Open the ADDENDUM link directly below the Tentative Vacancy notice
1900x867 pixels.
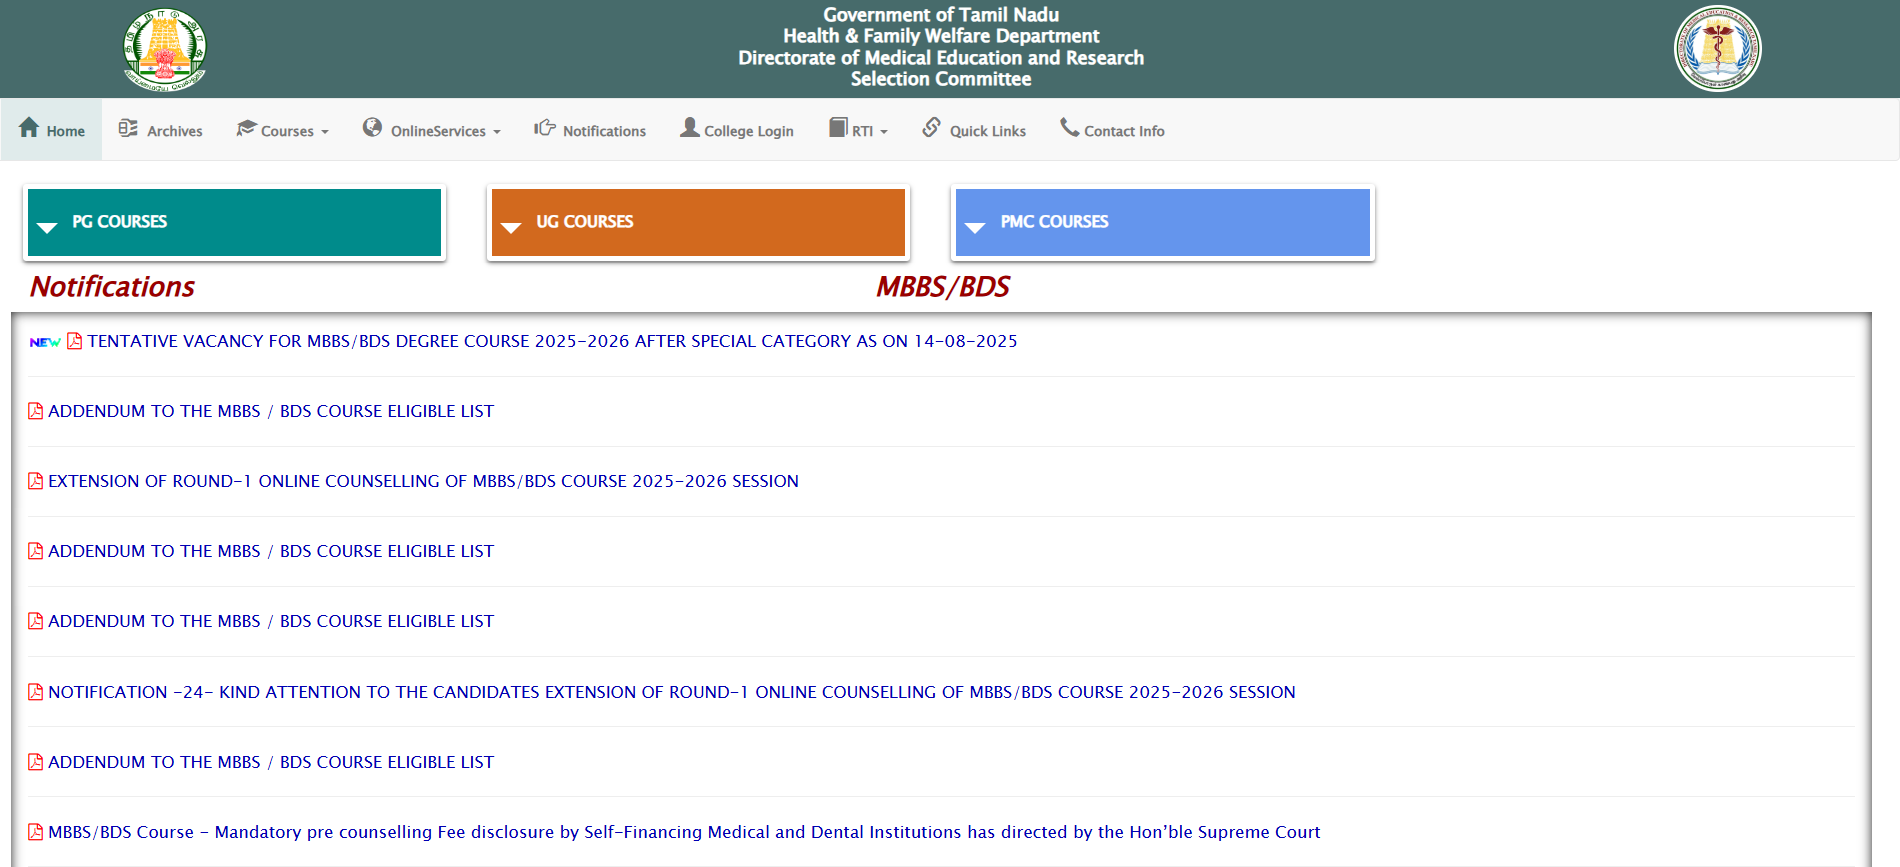[271, 411]
